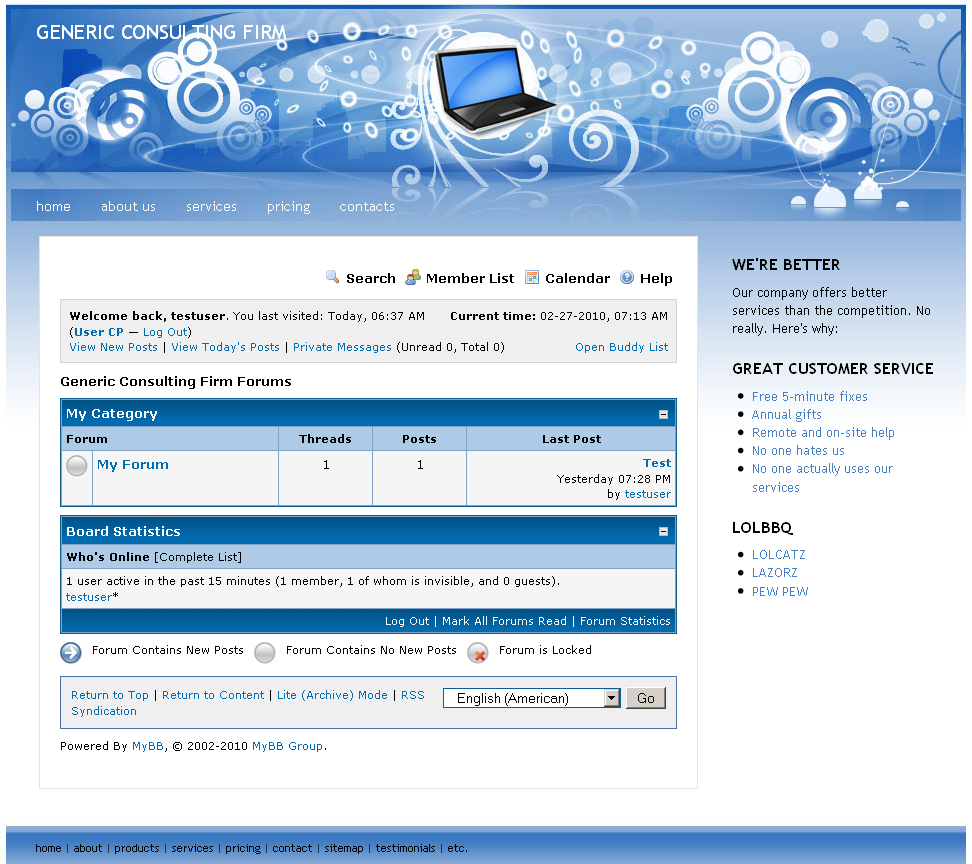
Task: Open the My Forum link
Action: [133, 465]
